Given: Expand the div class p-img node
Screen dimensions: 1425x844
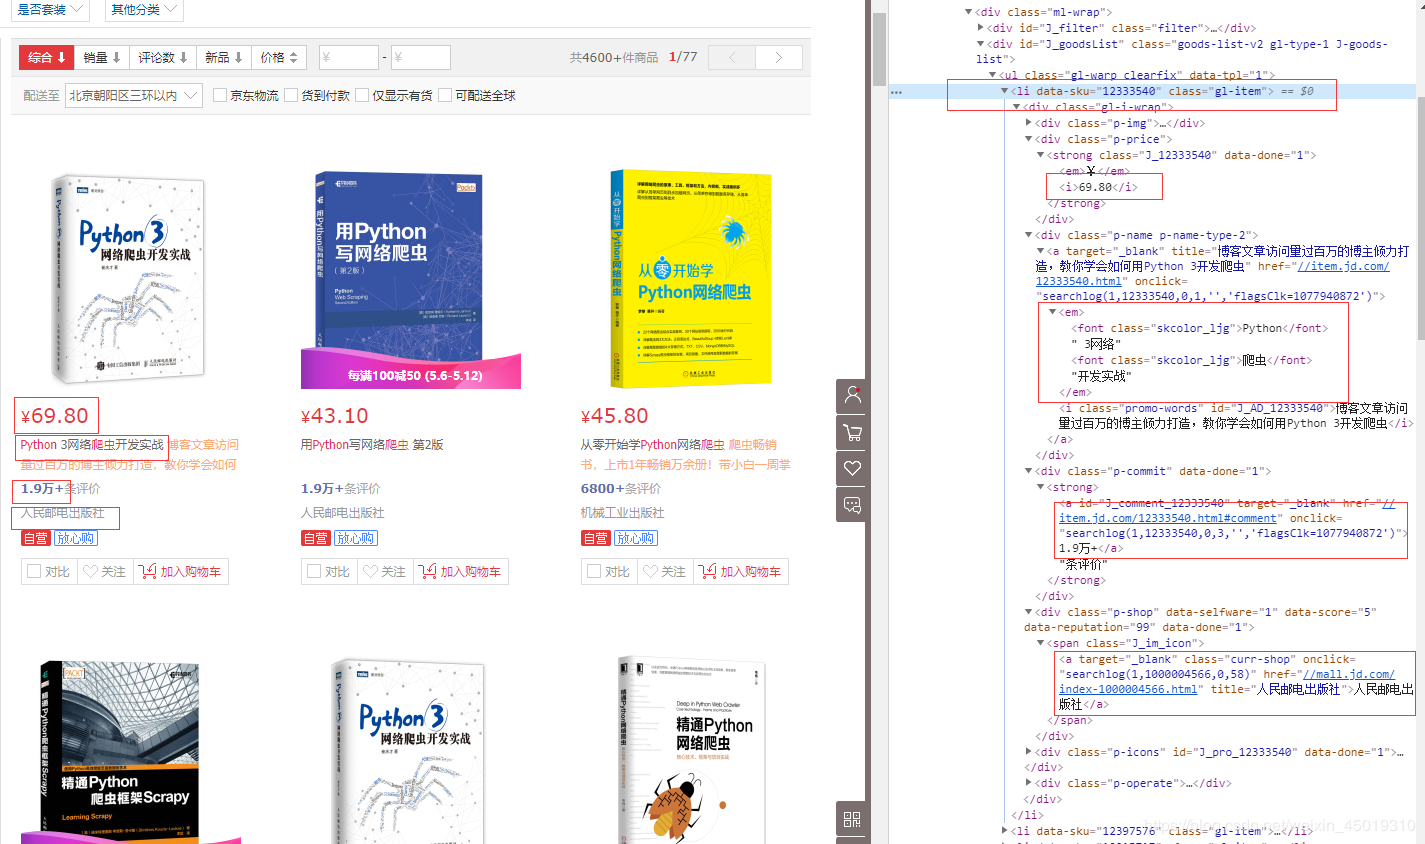Looking at the screenshot, I should coord(1029,123).
